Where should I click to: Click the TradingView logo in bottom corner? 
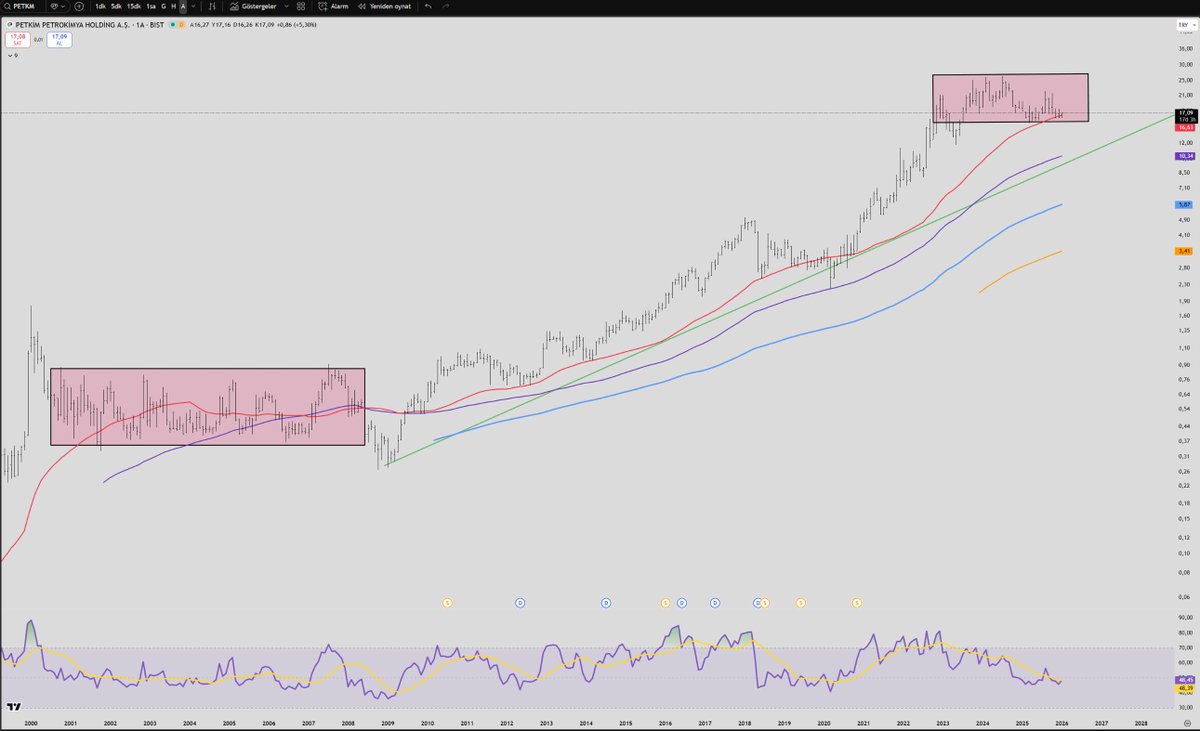click(x=13, y=706)
